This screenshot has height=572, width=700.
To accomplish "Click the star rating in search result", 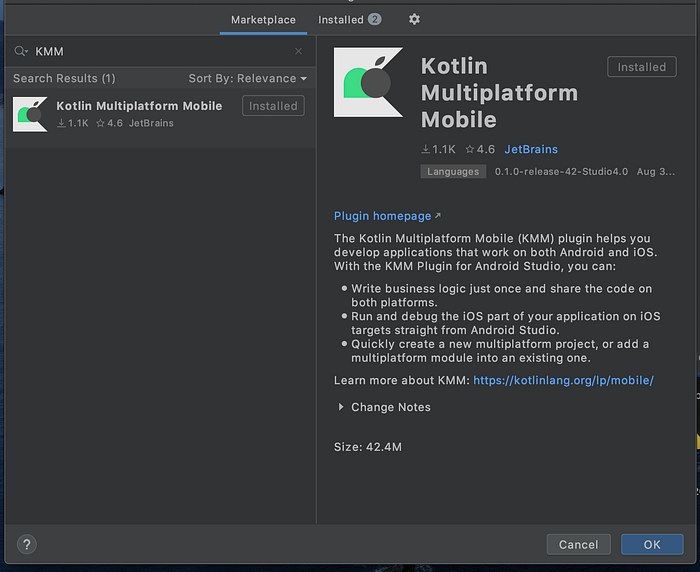I will point(109,123).
